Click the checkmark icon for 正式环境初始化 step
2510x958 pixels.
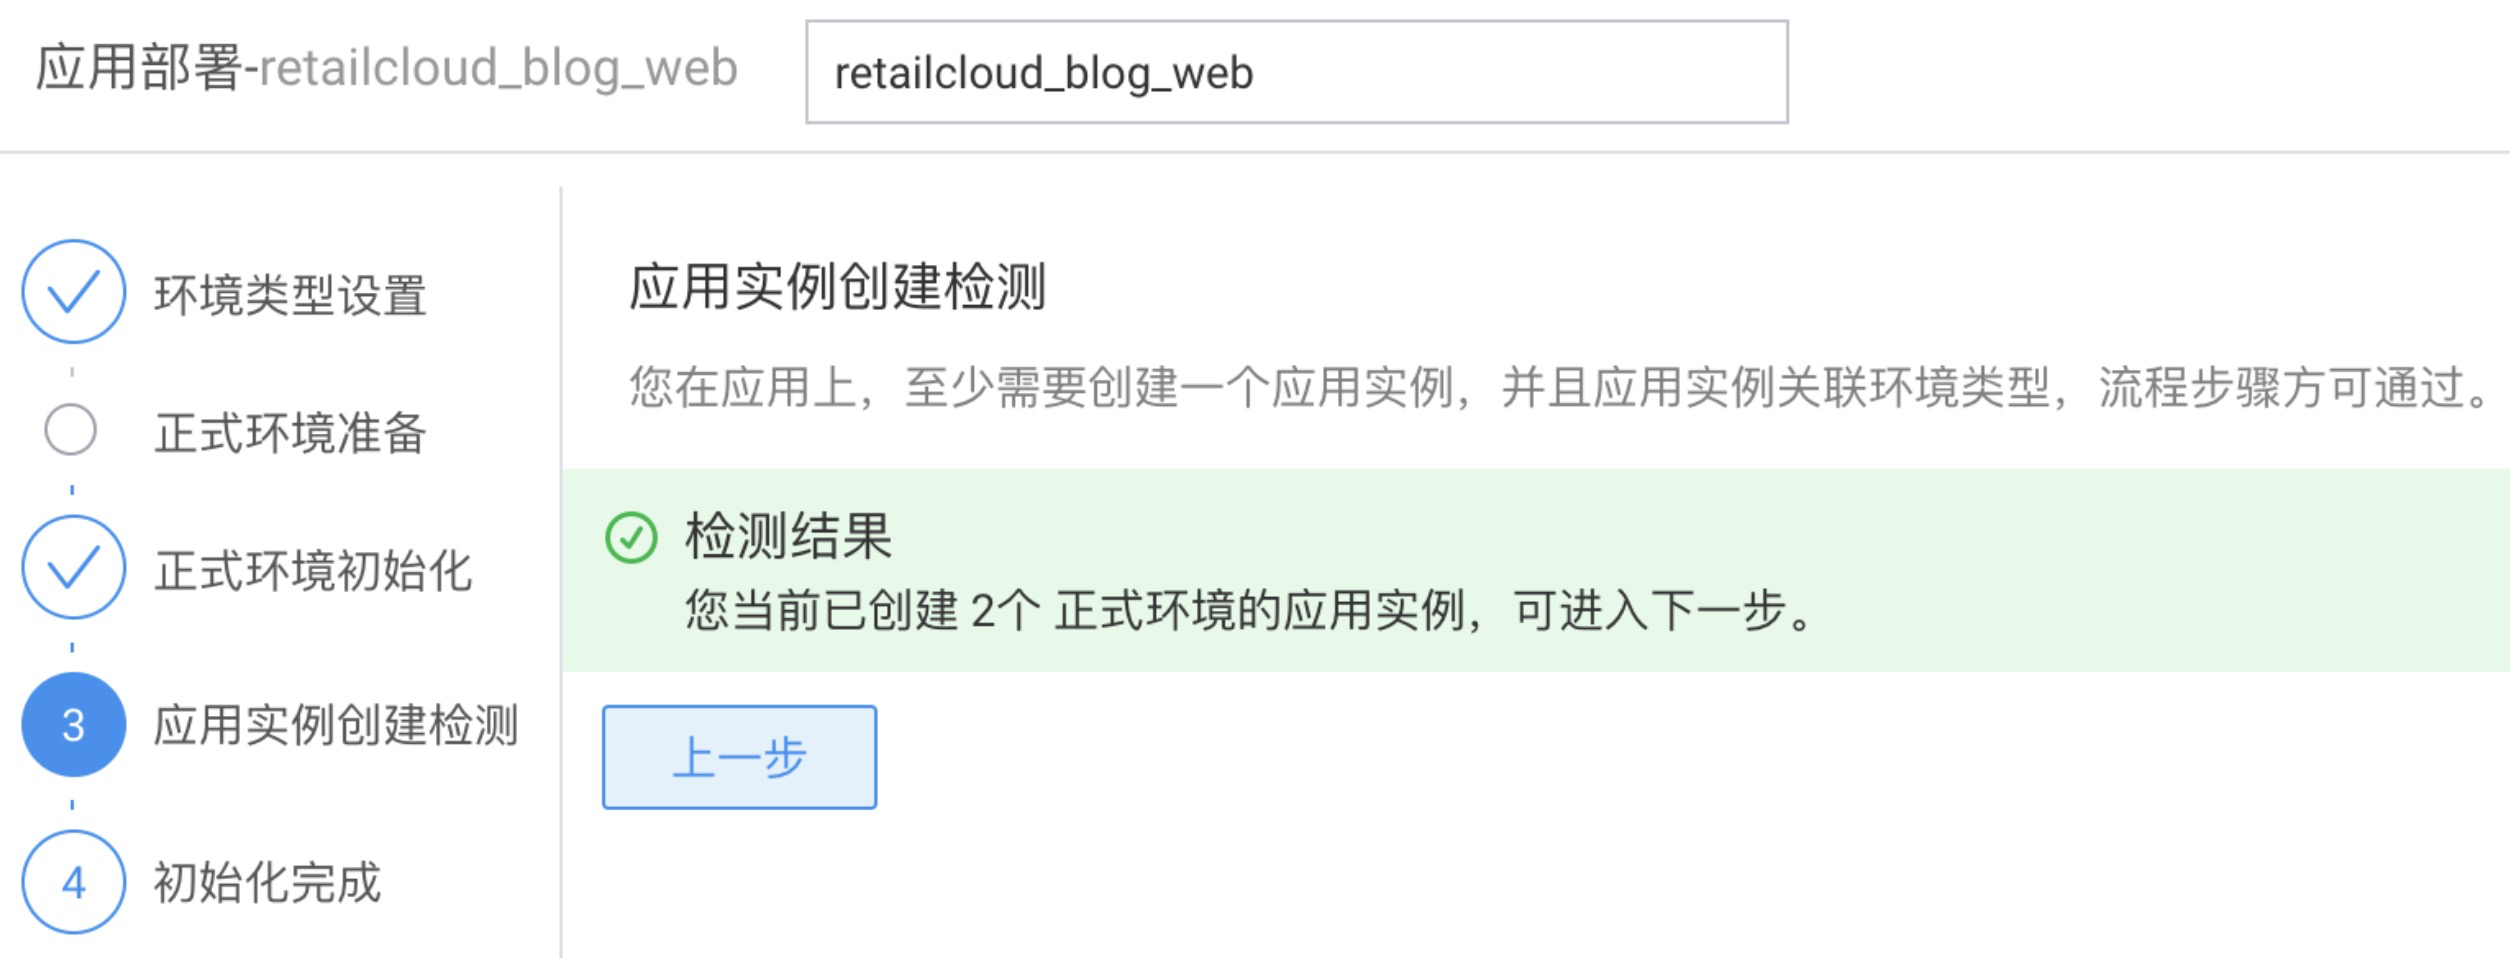pos(73,567)
